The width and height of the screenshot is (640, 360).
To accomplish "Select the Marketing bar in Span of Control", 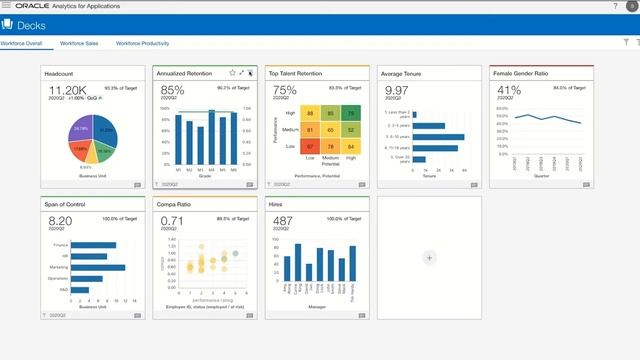I will pyautogui.click(x=98, y=268).
